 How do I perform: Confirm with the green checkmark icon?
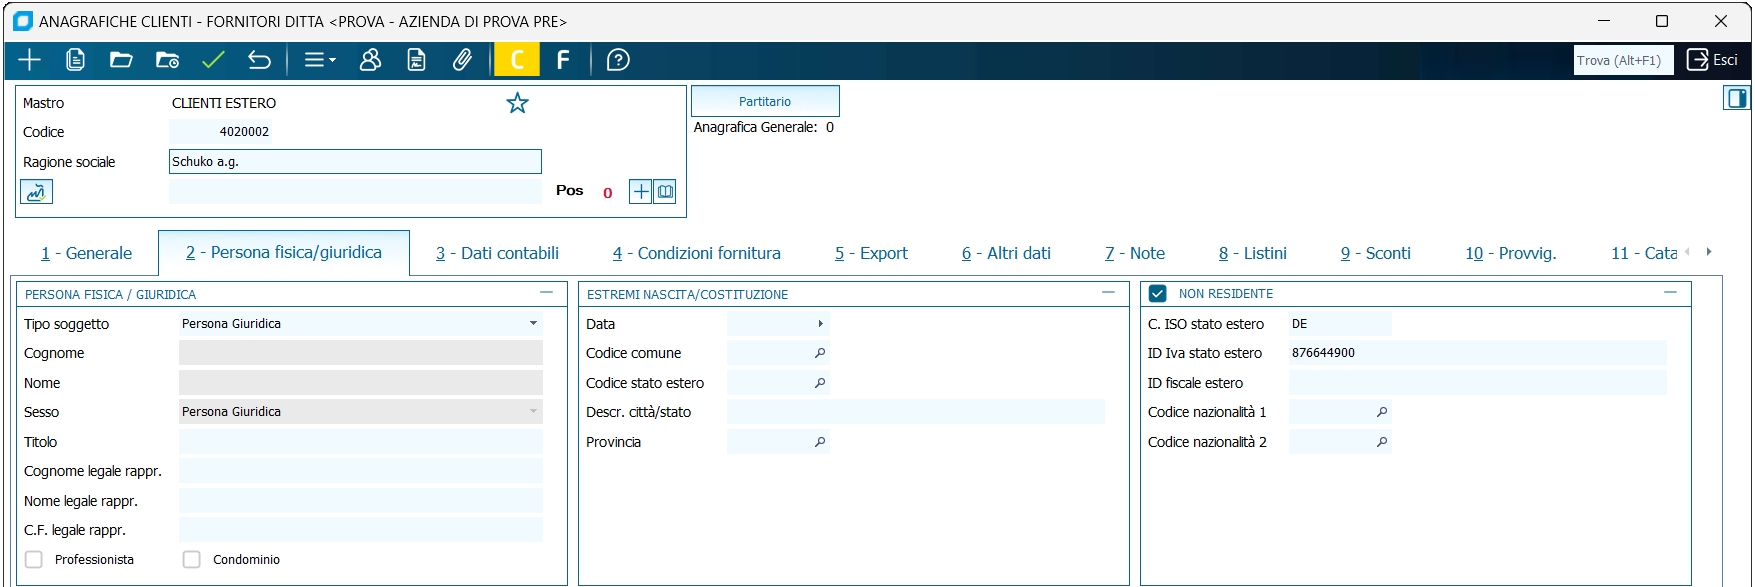pyautogui.click(x=213, y=60)
